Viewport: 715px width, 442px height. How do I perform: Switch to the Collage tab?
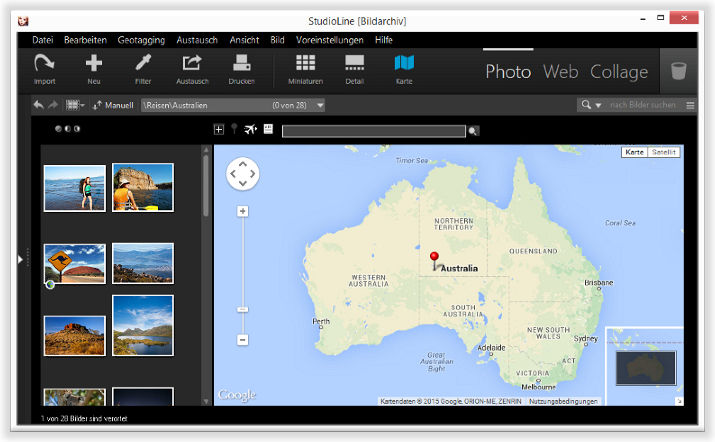coord(619,71)
